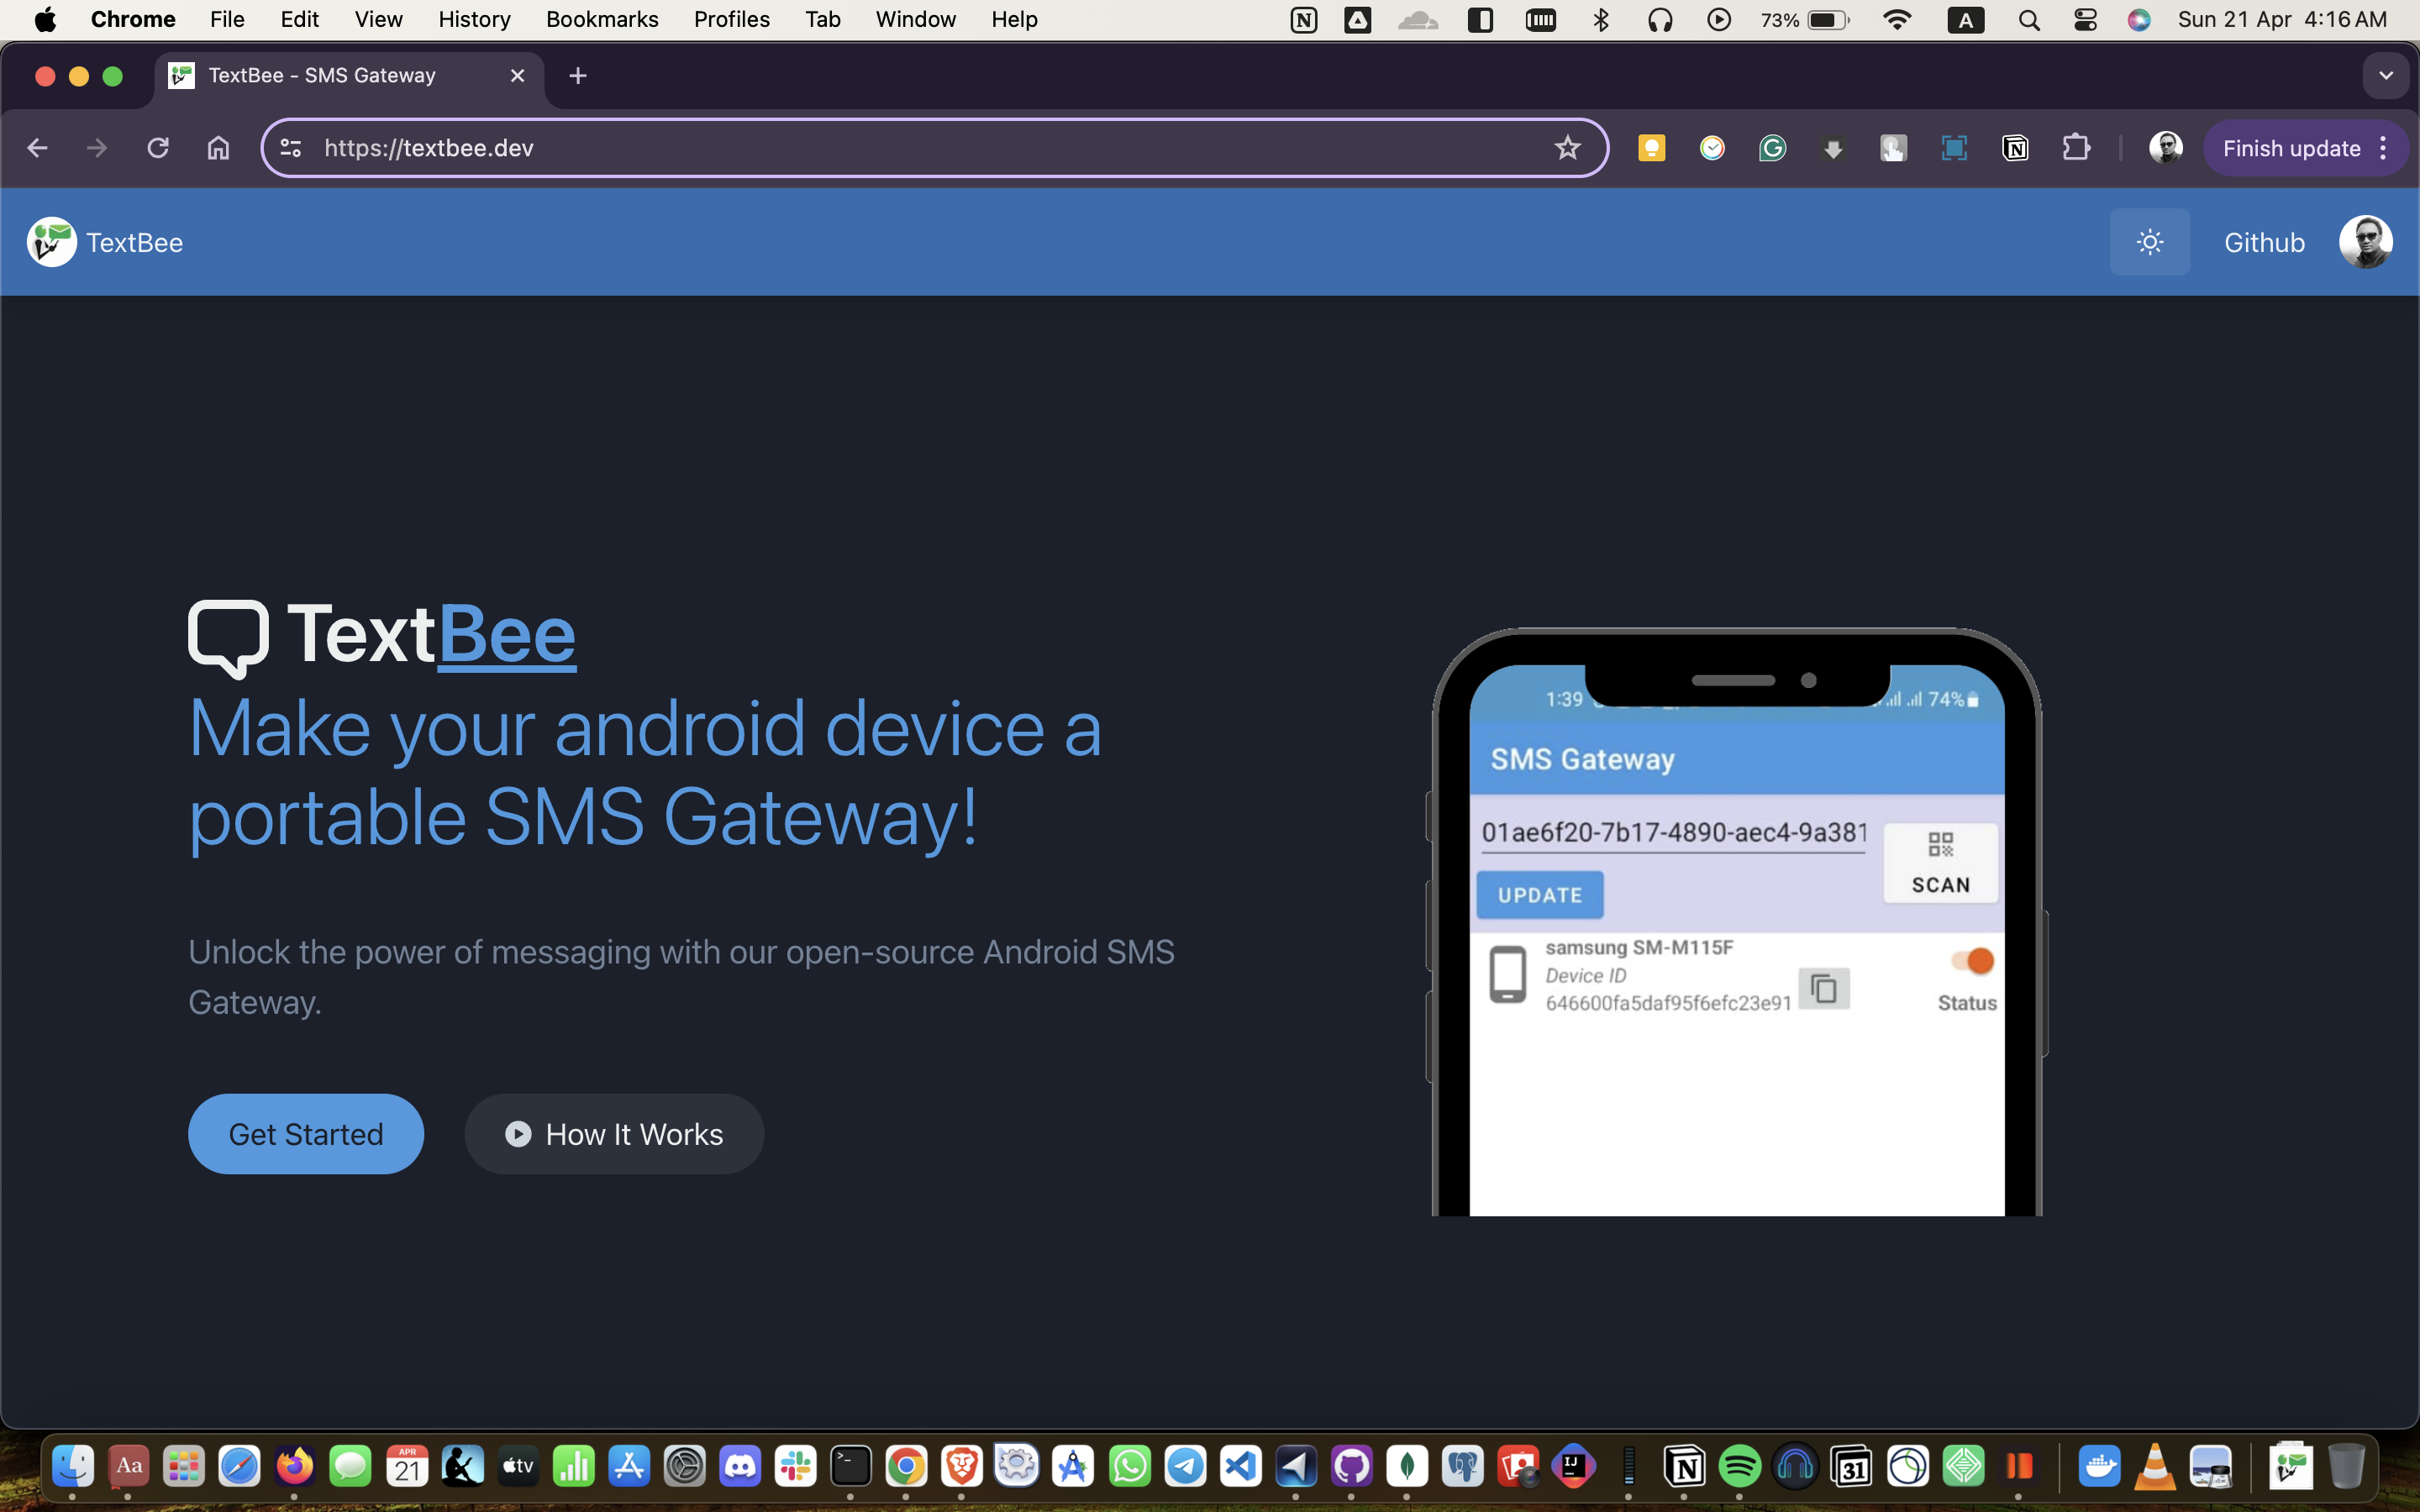
Task: Open Chrome three-dot menu
Action: pyautogui.click(x=2384, y=148)
